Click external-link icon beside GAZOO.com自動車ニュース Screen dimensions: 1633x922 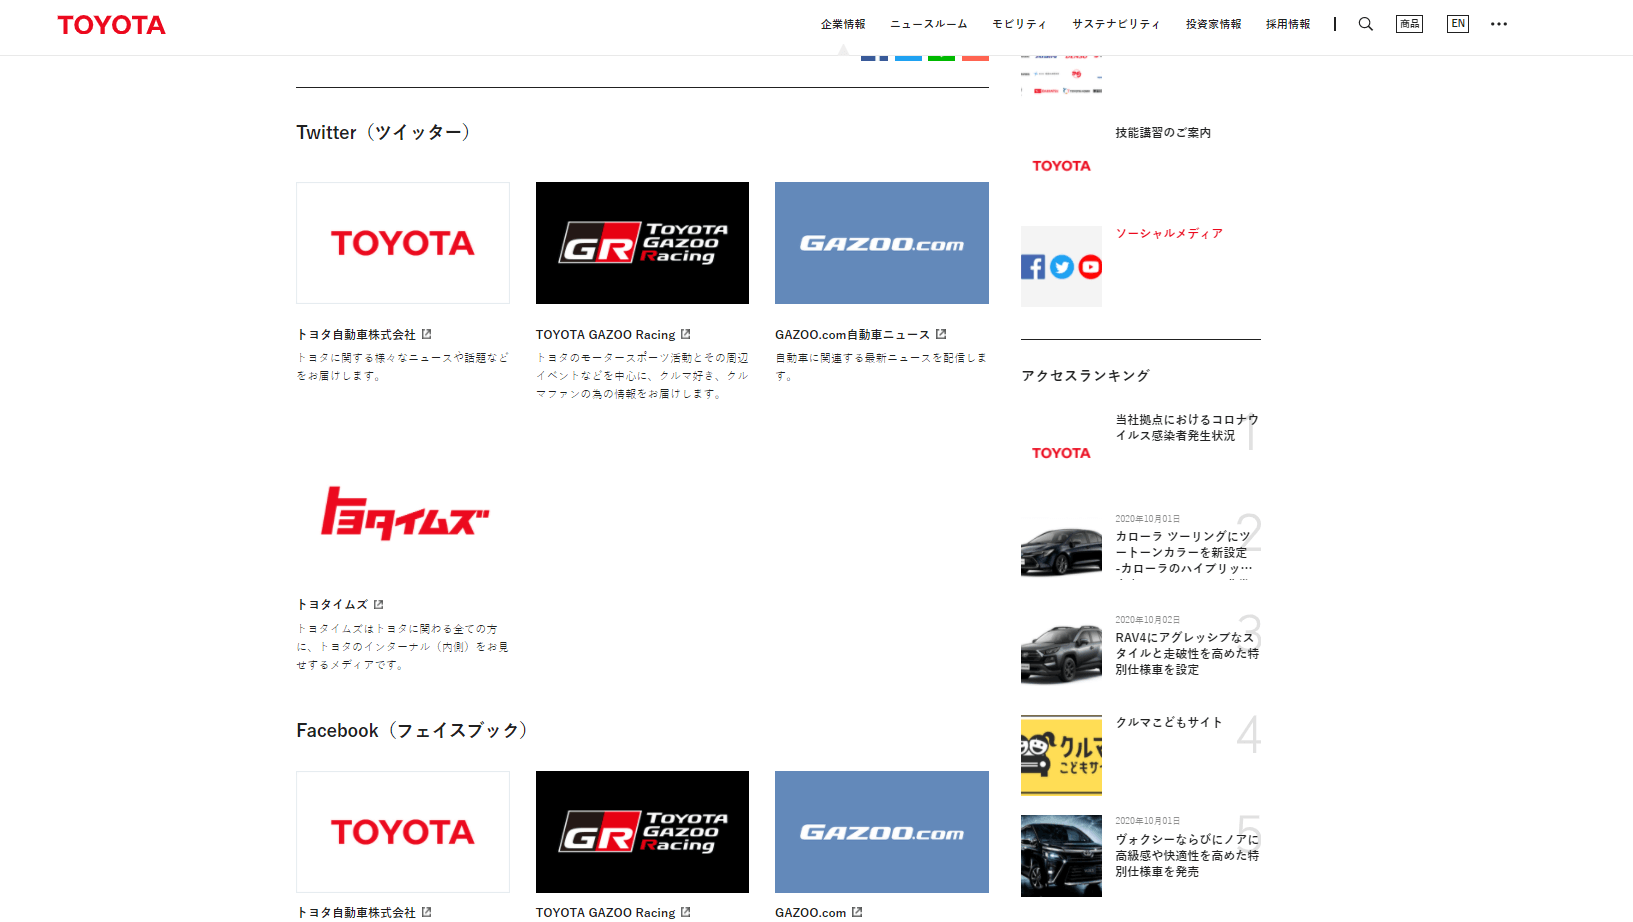click(941, 334)
